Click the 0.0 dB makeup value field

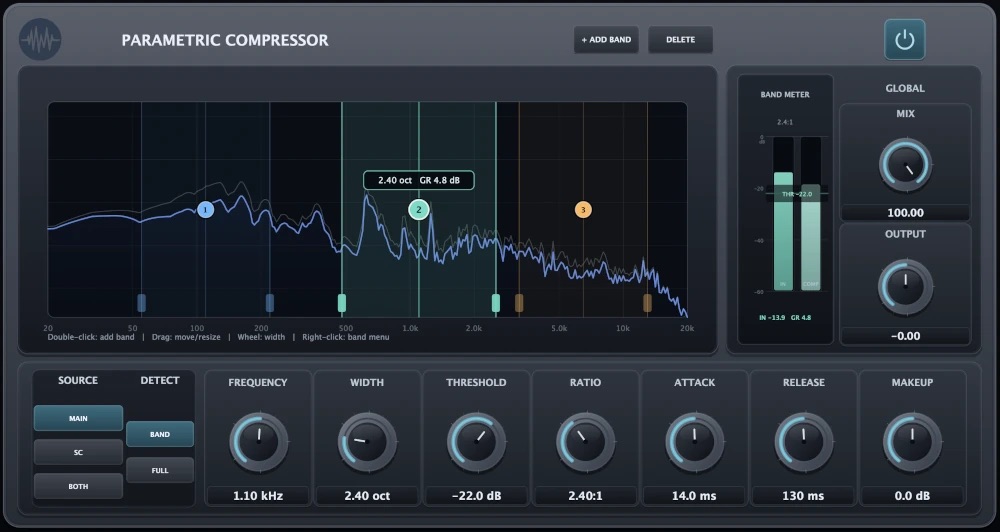(913, 496)
